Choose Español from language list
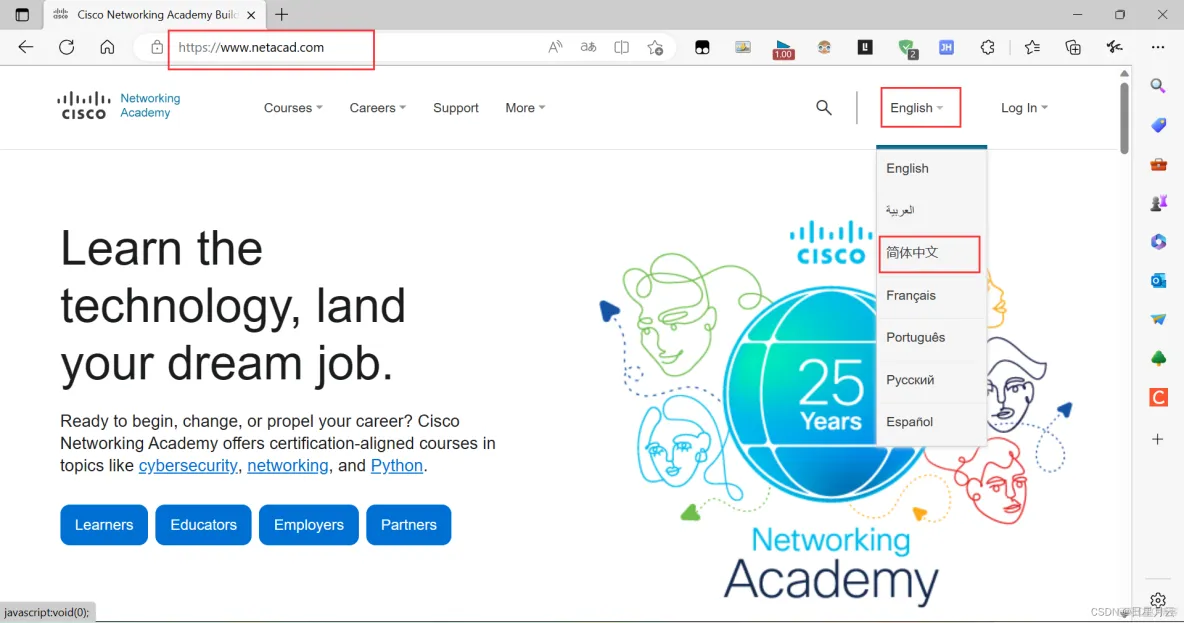The image size is (1184, 623). pos(931,422)
